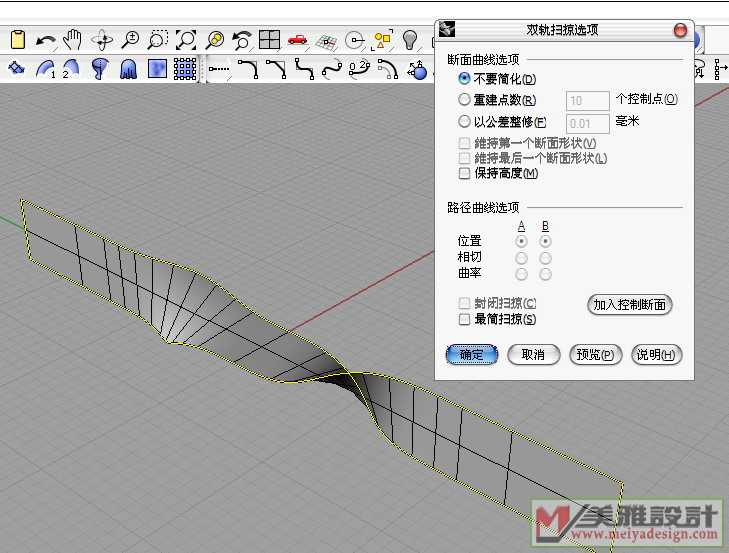The image size is (729, 553).
Task: Click the tolerance field showing 0.01
Action: (x=588, y=124)
